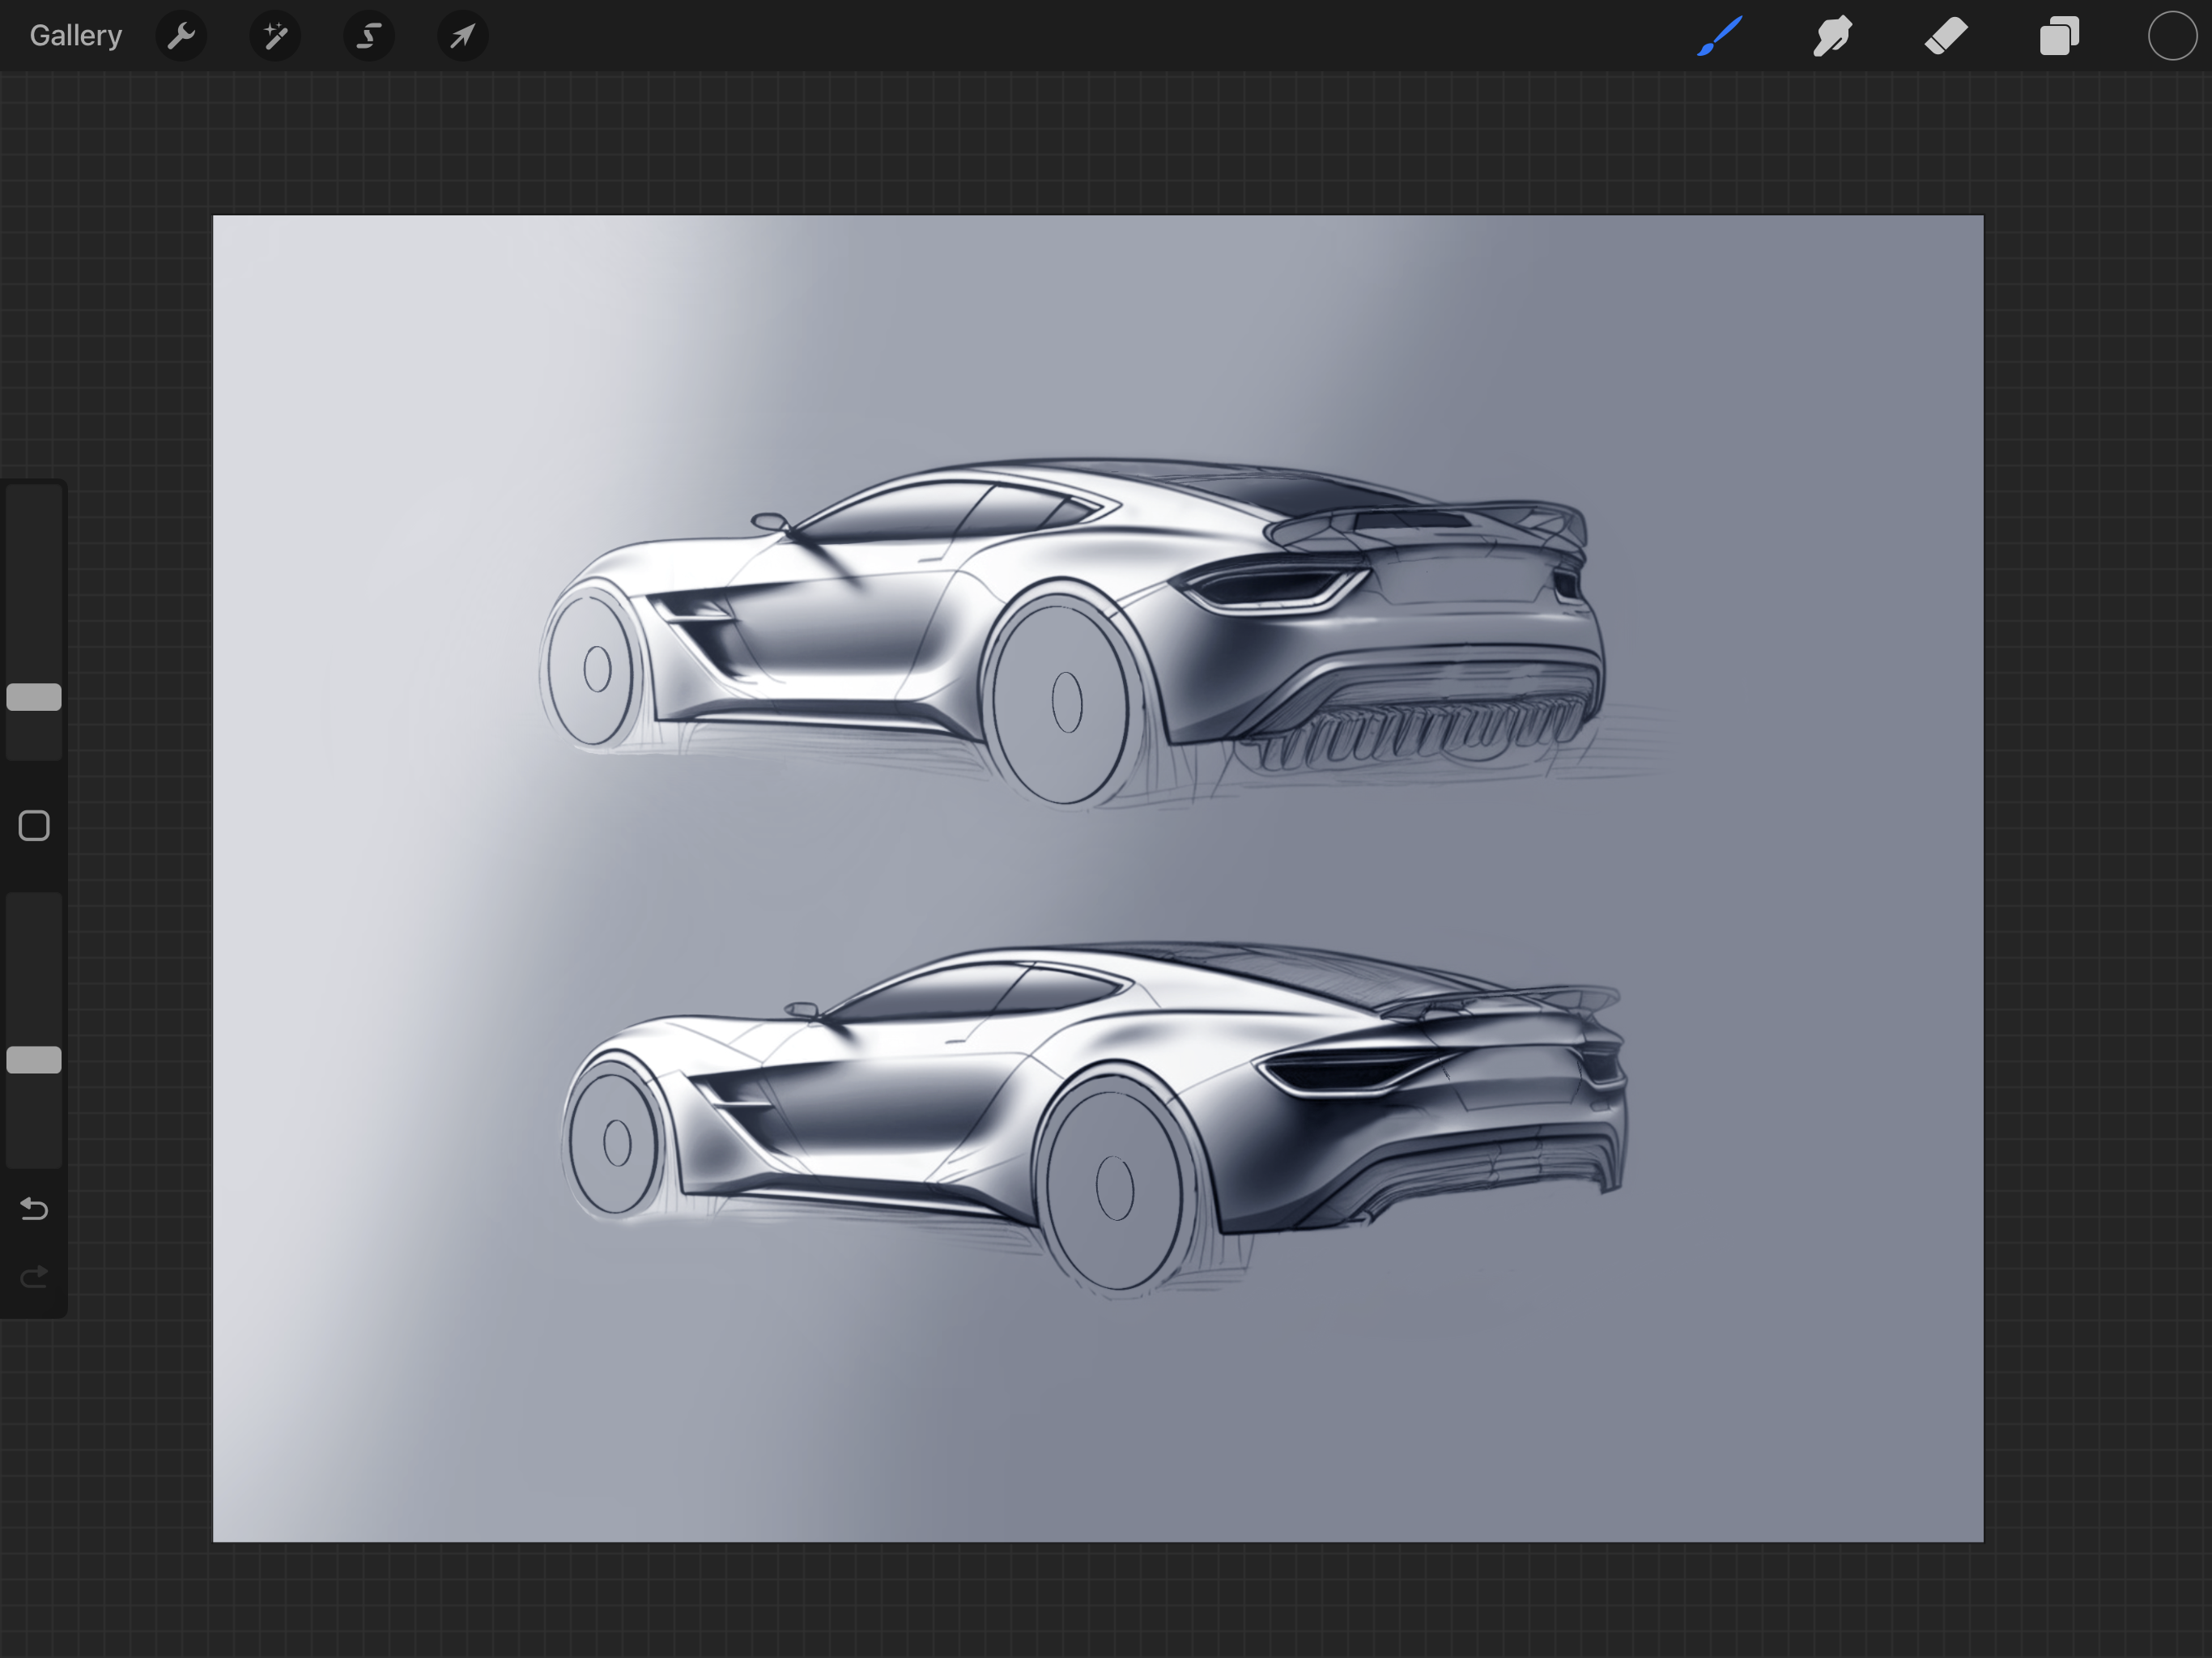Select the Brush tool
Image resolution: width=2212 pixels, height=1658 pixels.
[1720, 36]
